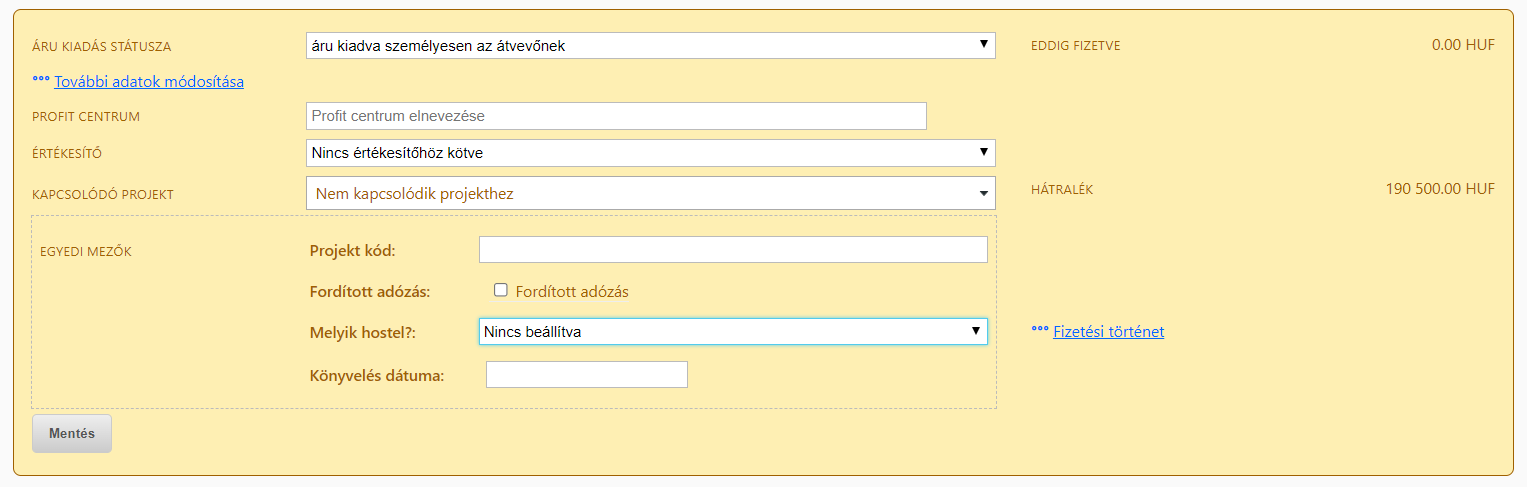
Task: Save with the Mentés button
Action: click(x=72, y=434)
